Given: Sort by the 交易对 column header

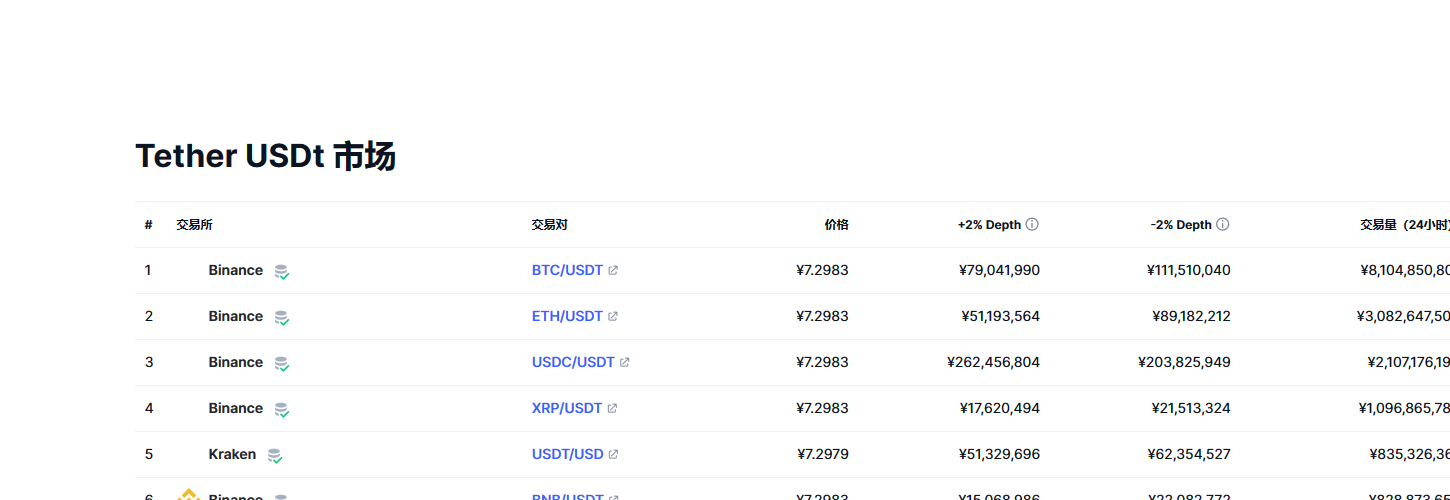Looking at the screenshot, I should coord(549,225).
